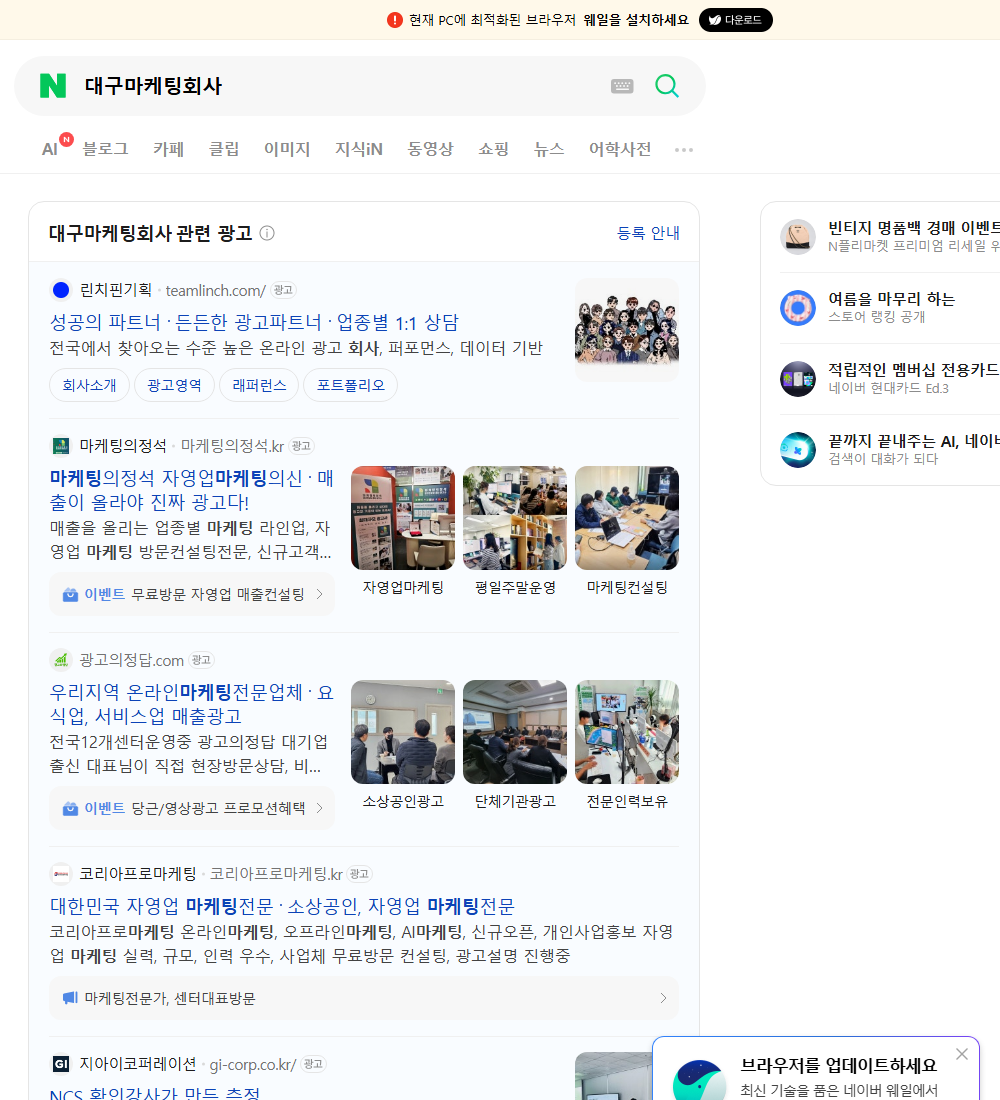1000x1100 pixels.
Task: Expand more search tabs with the ellipsis
Action: pos(684,149)
